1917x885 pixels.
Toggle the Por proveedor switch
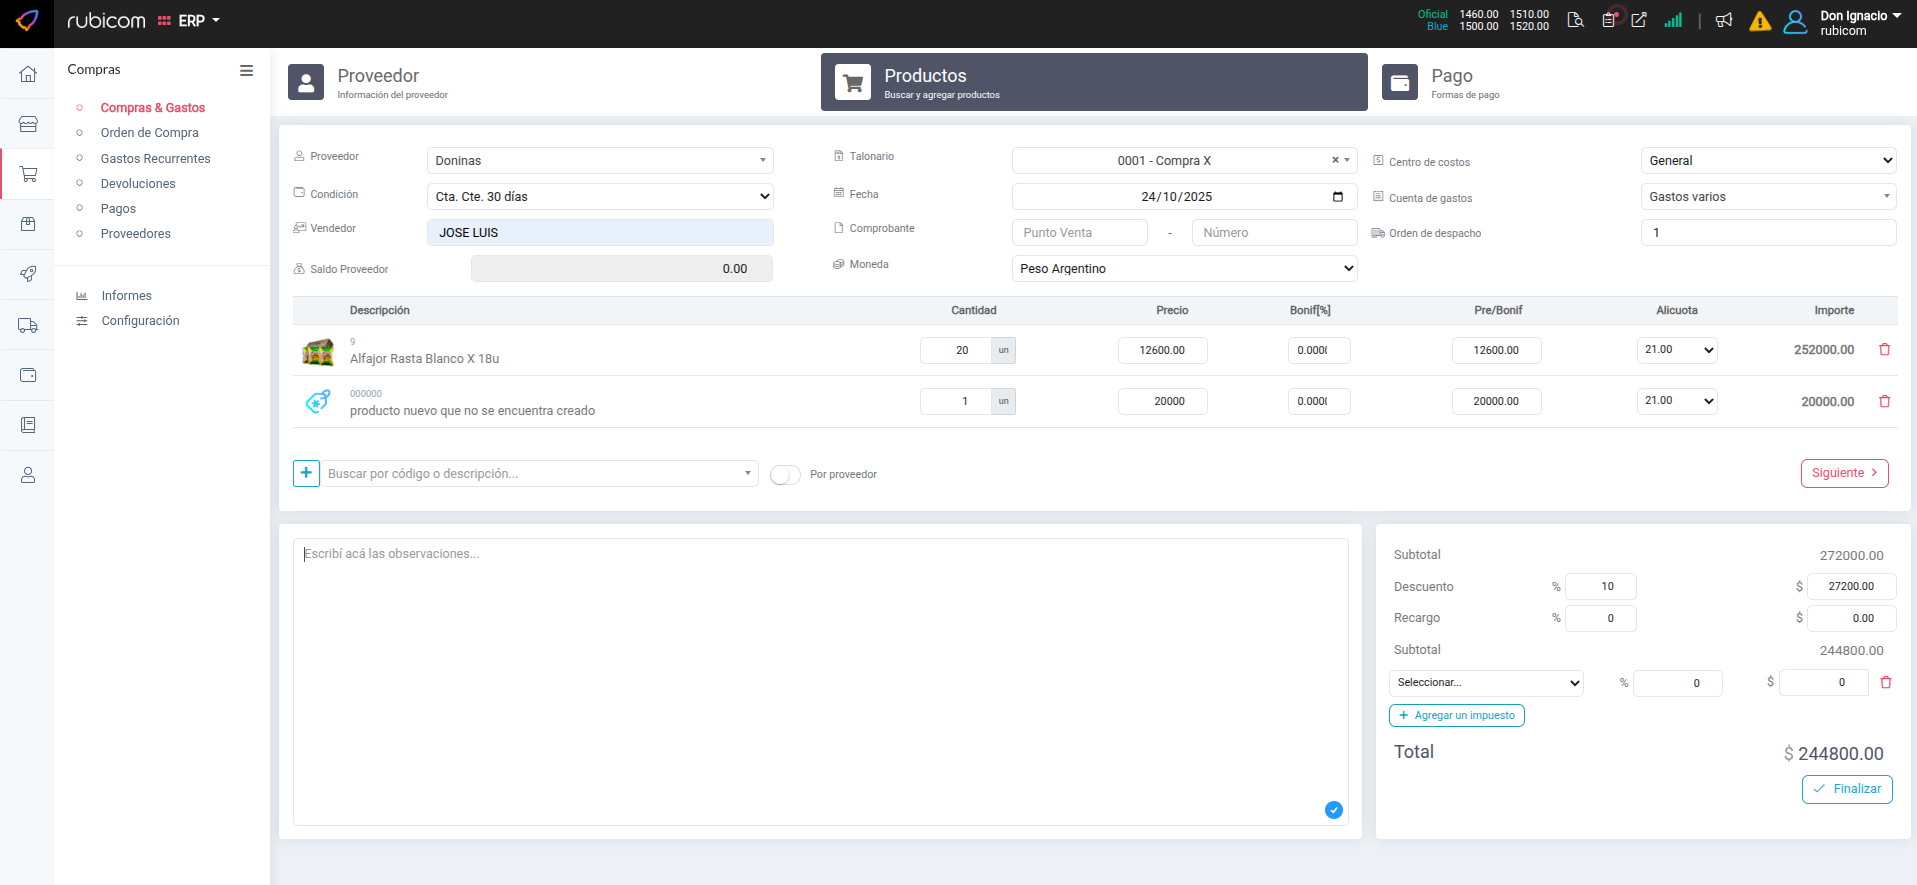(785, 475)
